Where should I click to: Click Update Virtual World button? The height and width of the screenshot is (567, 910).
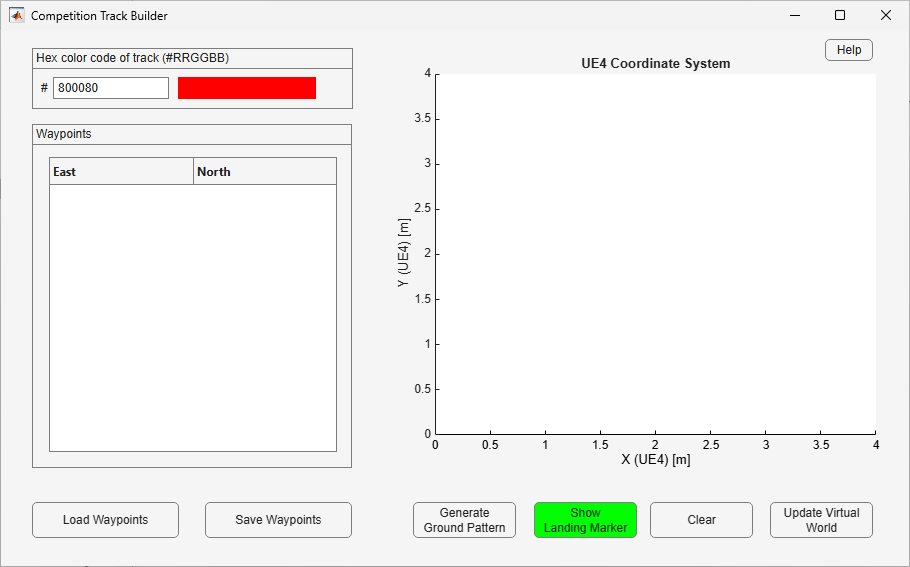(x=821, y=520)
